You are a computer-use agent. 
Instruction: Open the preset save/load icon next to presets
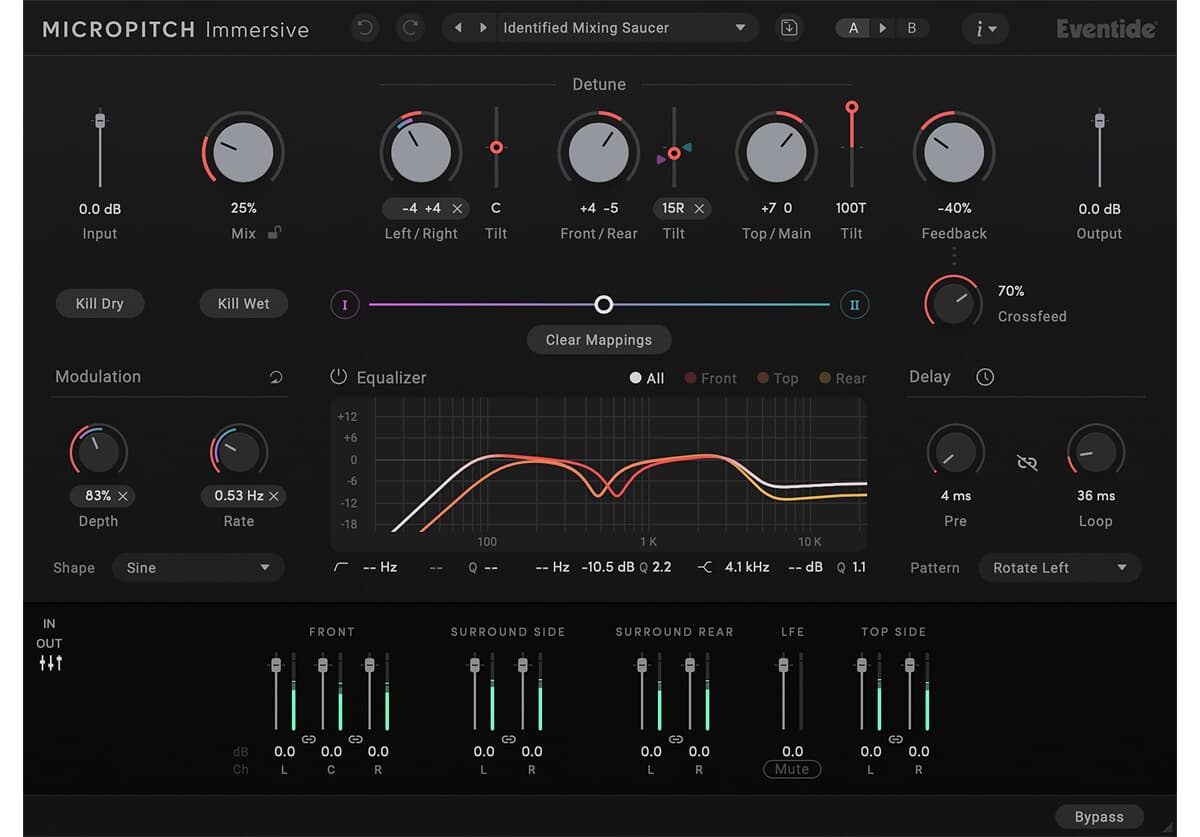tap(789, 28)
